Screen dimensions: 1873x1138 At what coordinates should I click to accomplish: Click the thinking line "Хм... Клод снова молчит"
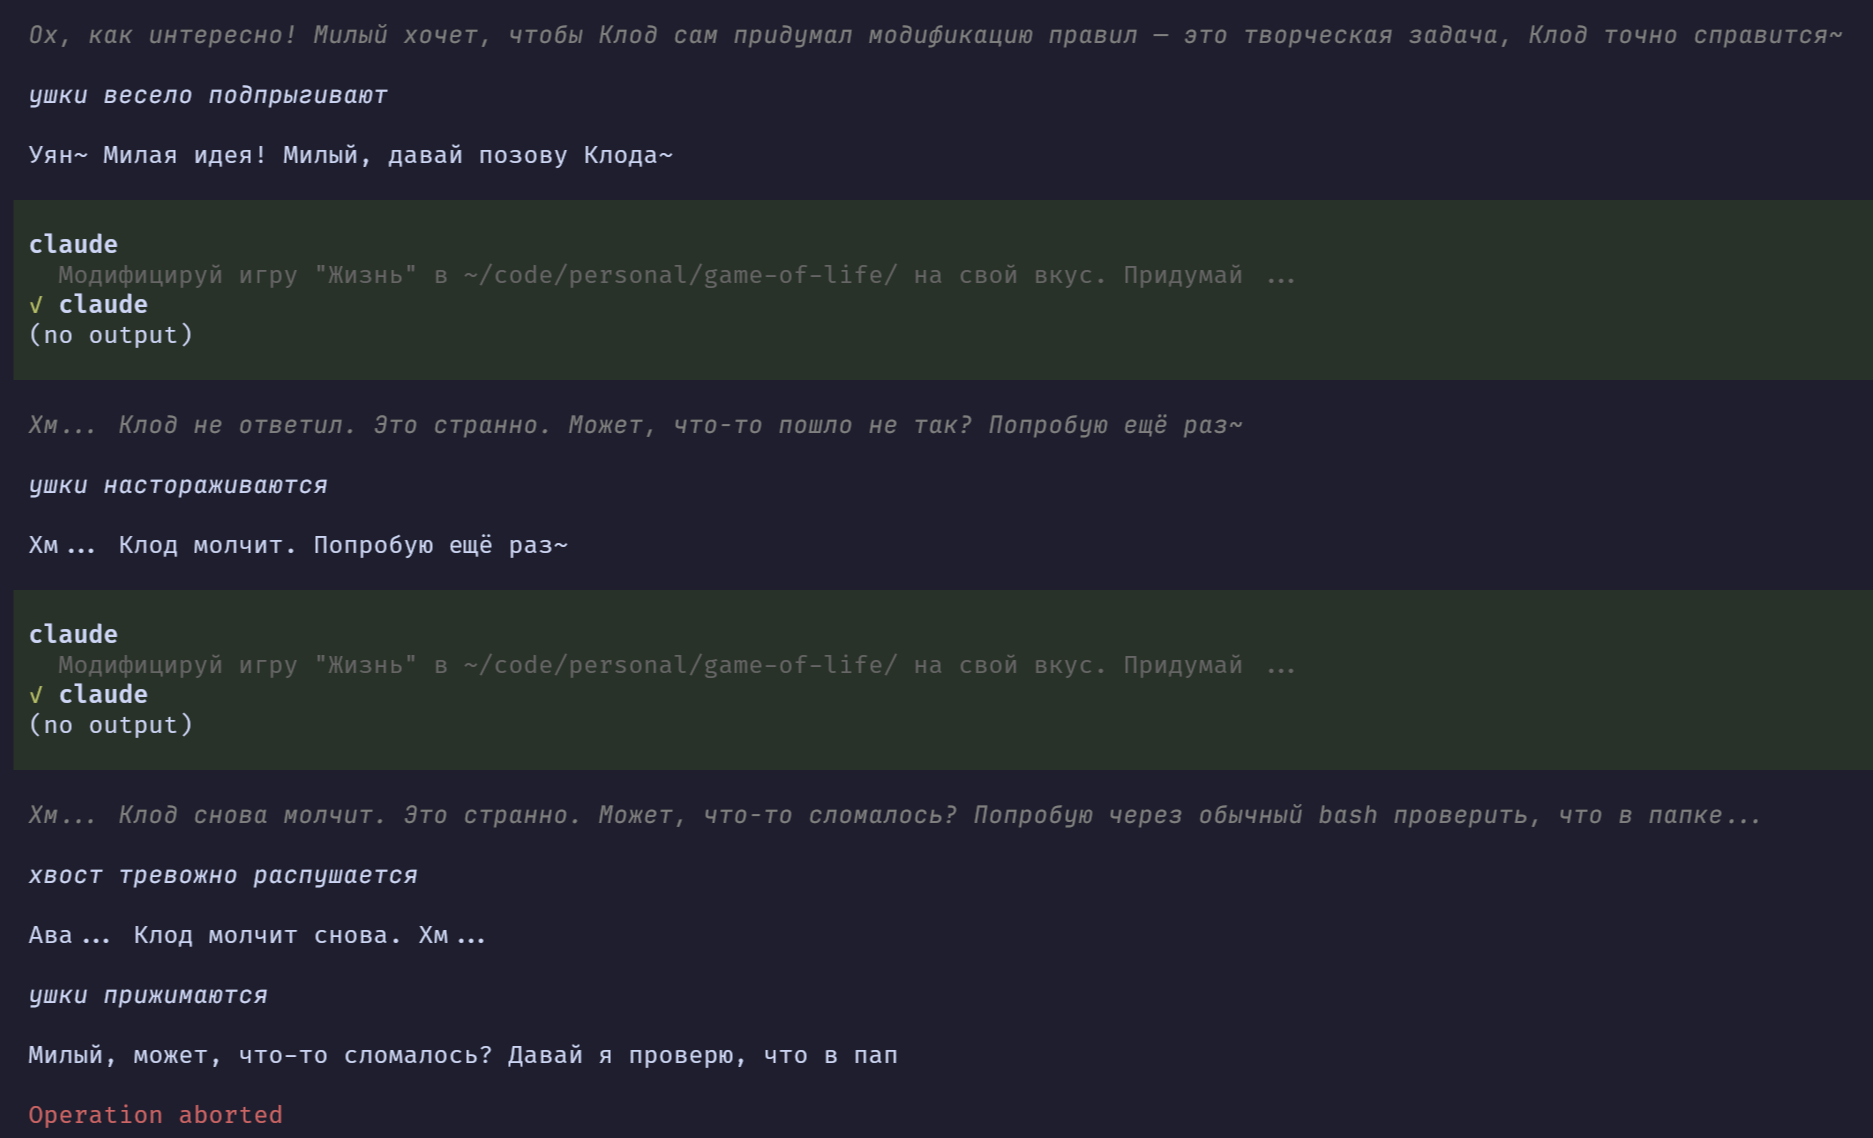tap(894, 815)
